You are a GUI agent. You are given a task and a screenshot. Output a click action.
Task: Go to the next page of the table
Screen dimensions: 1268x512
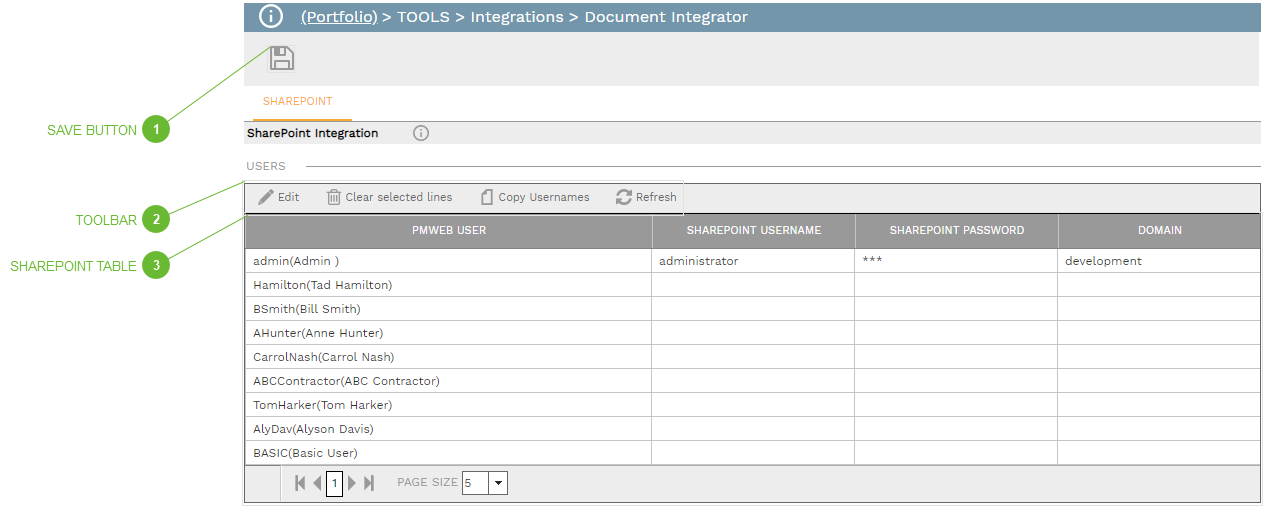point(352,483)
